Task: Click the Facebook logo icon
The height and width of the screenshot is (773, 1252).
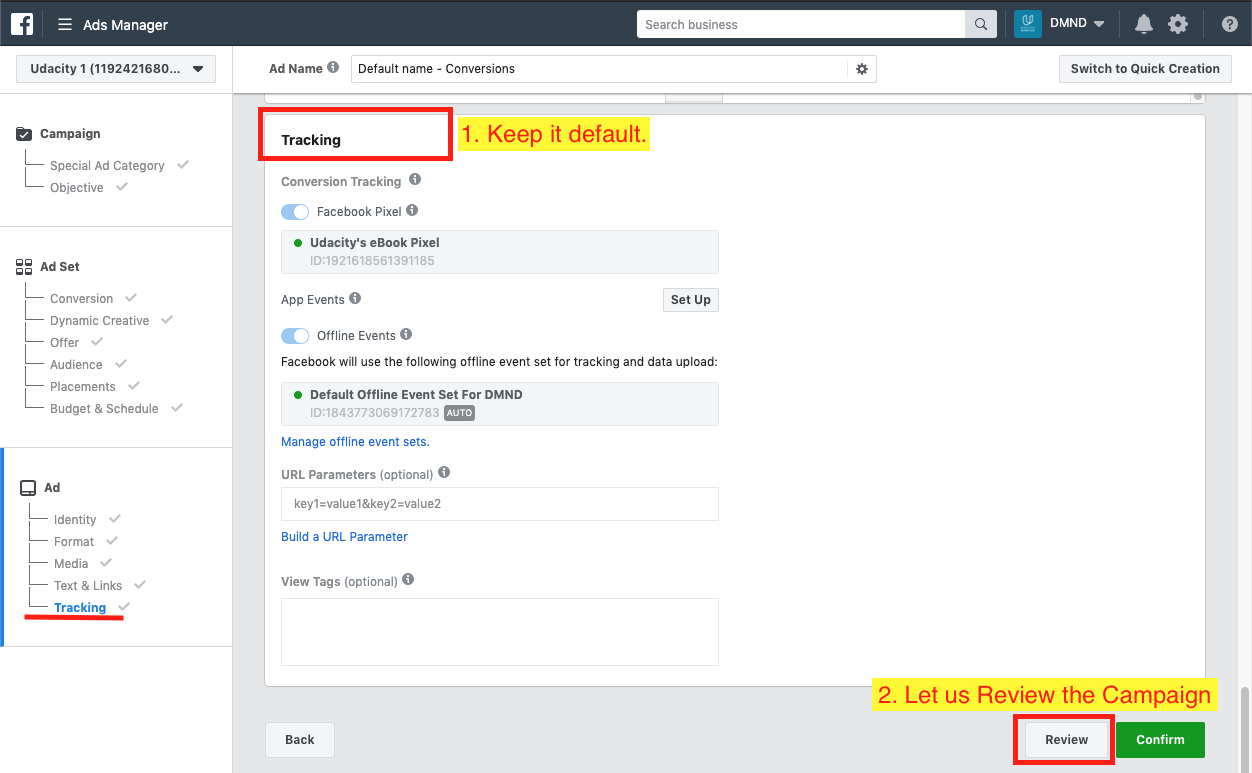Action: [x=22, y=24]
